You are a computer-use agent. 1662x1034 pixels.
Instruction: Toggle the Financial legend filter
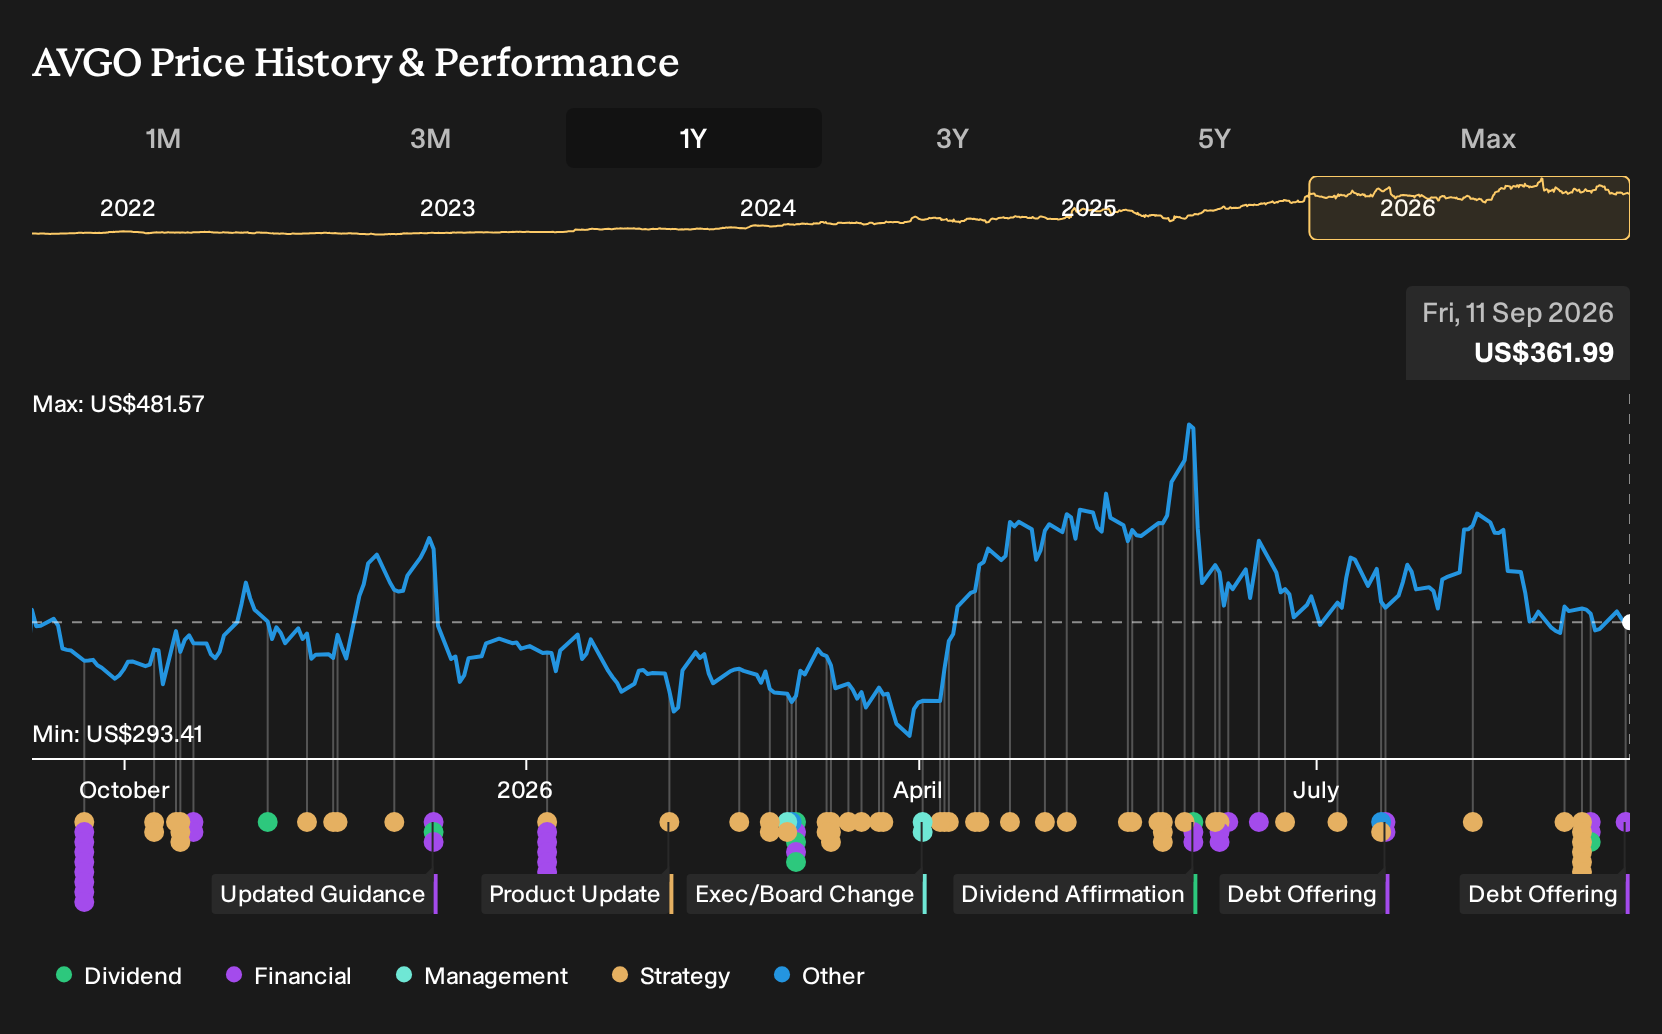289,976
